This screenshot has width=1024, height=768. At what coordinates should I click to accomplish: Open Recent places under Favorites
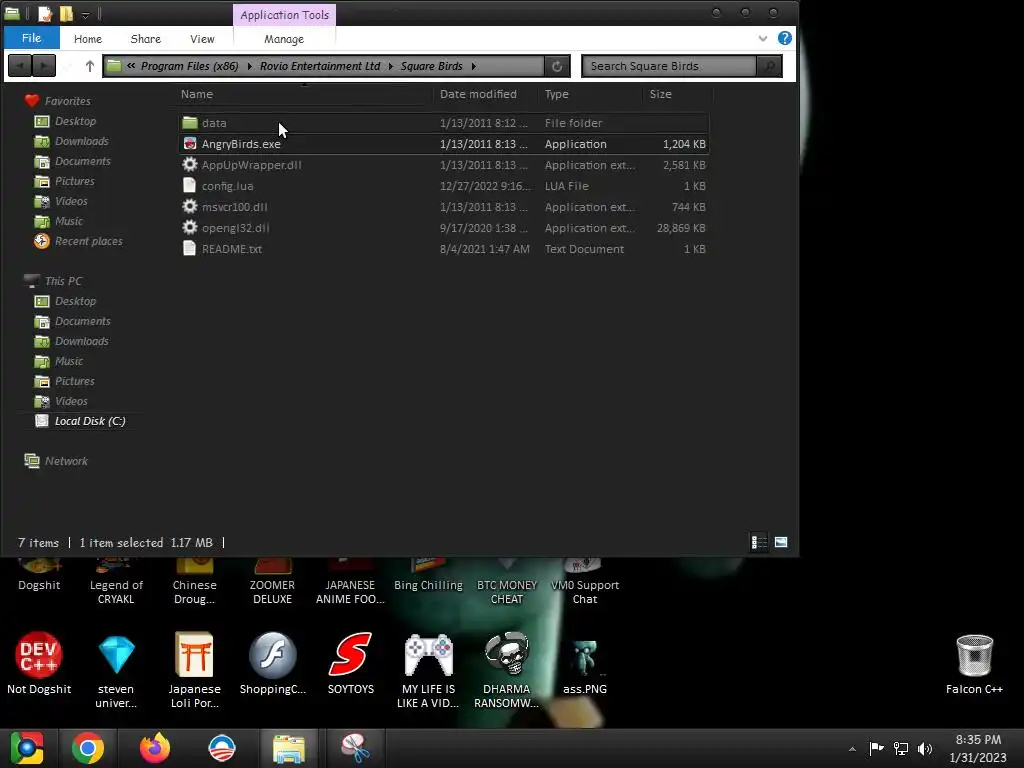pos(78,241)
